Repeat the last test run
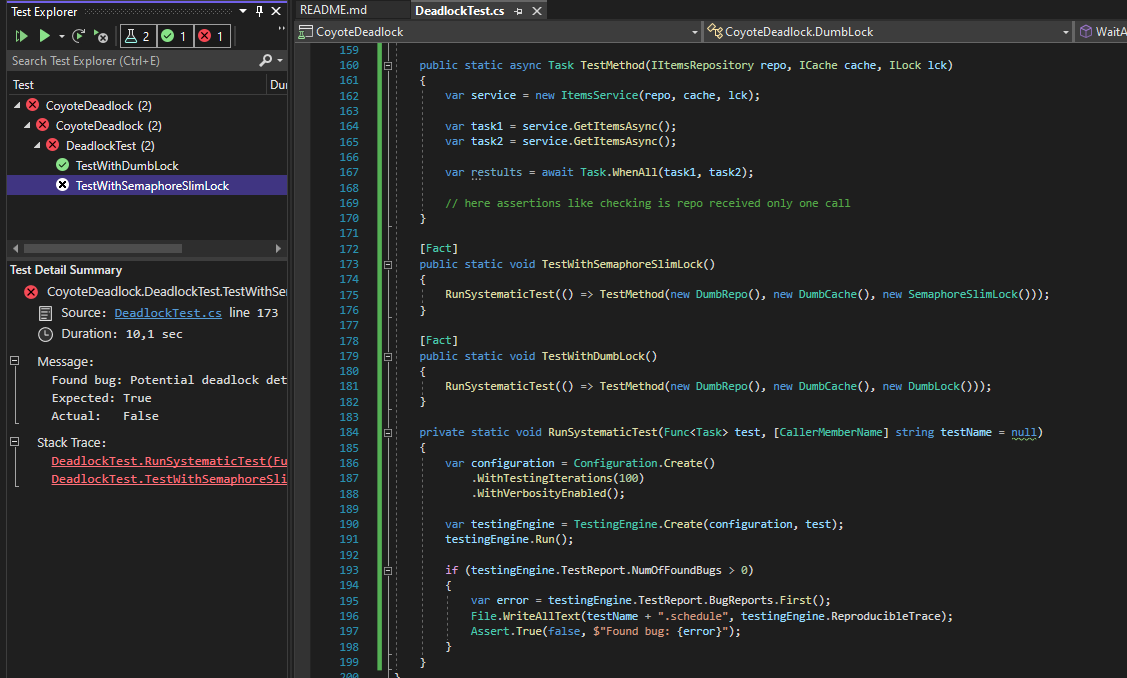The width and height of the screenshot is (1127, 678). coord(77,35)
